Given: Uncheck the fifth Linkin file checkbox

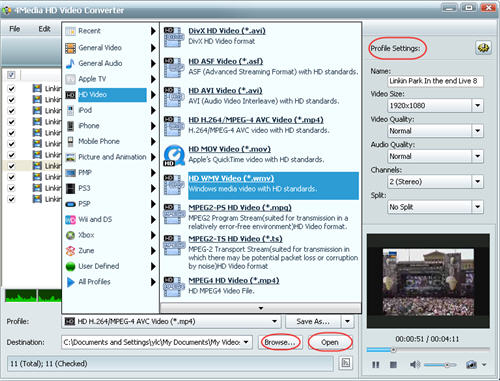Looking at the screenshot, I should [11, 133].
